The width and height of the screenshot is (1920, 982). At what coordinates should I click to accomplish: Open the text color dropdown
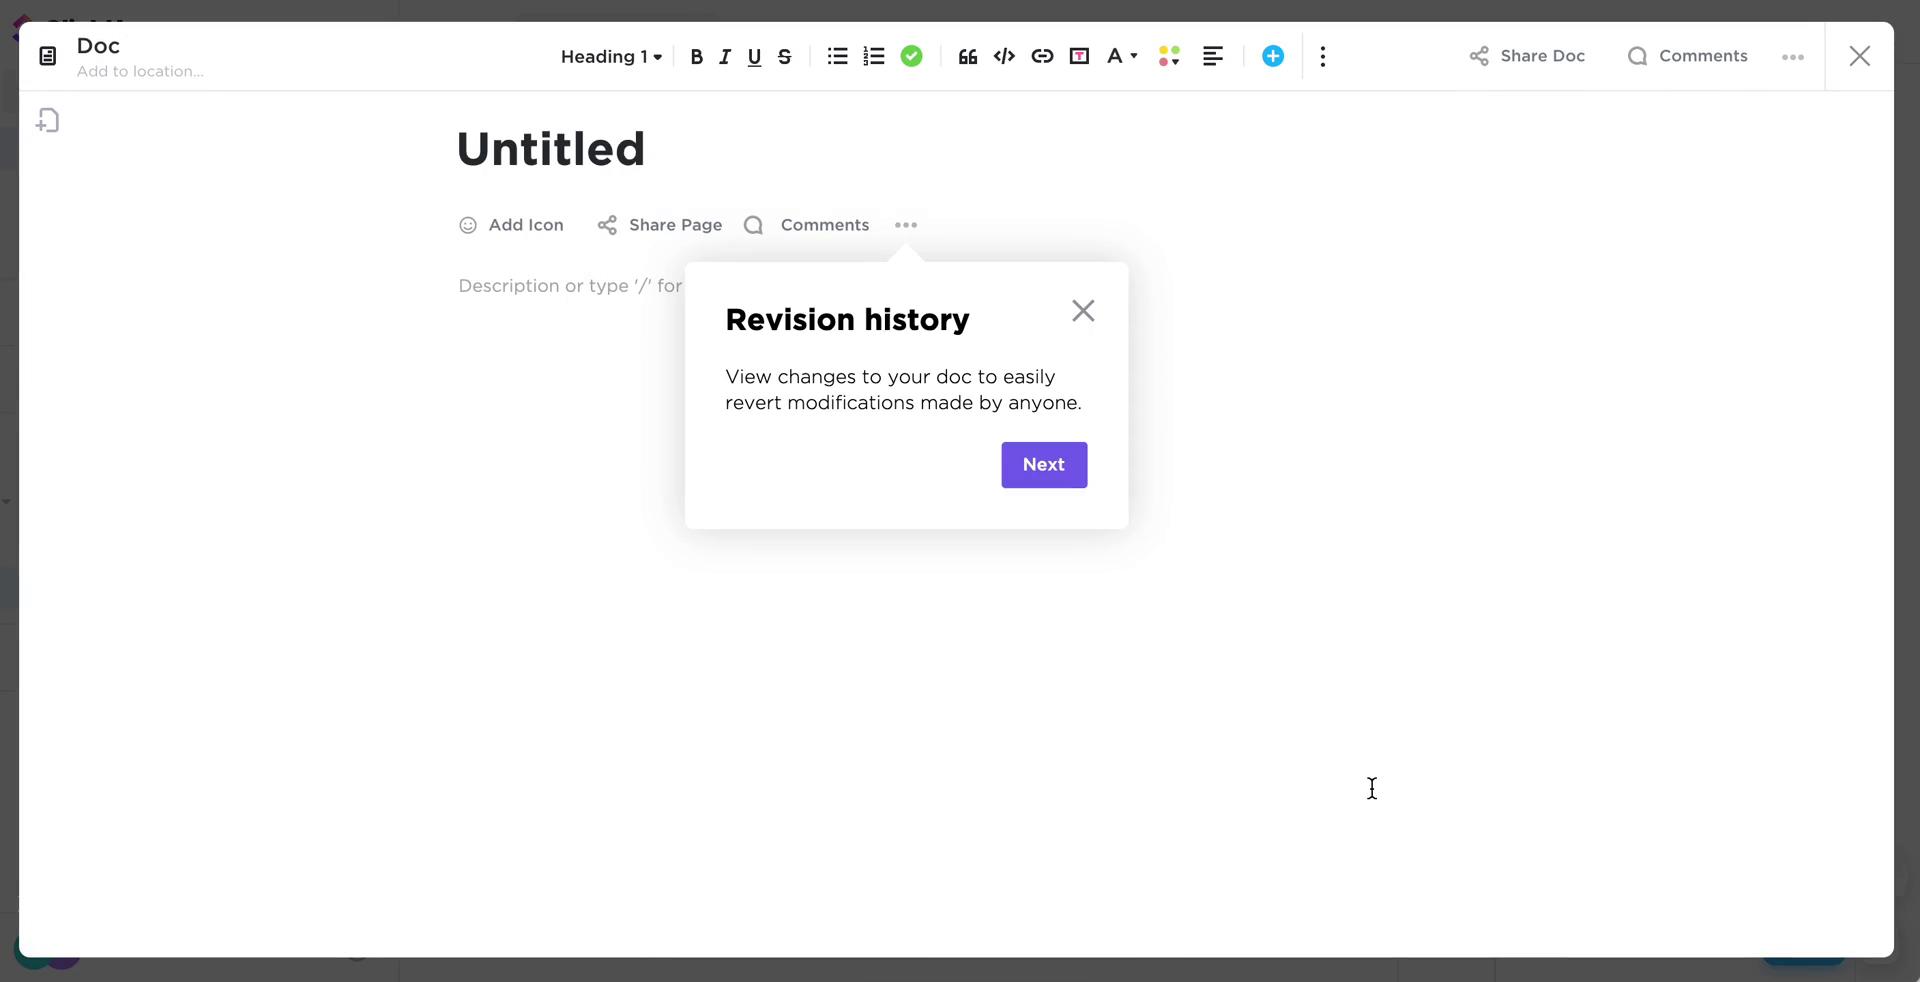[1122, 57]
